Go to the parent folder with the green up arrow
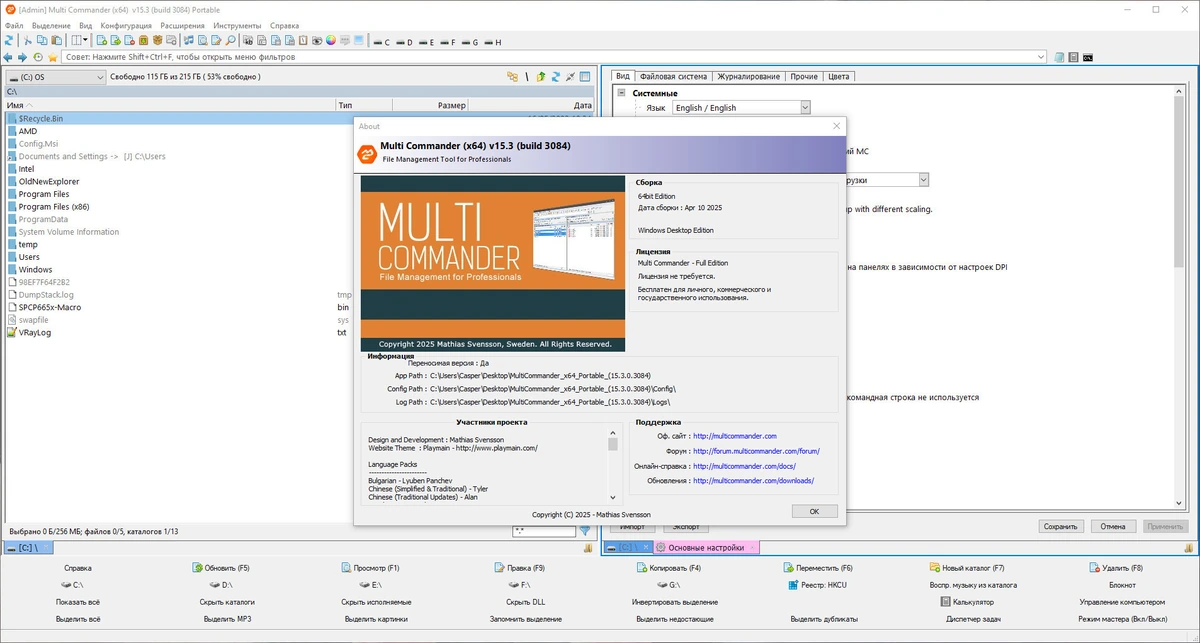Image resolution: width=1200 pixels, height=643 pixels. (x=541, y=76)
